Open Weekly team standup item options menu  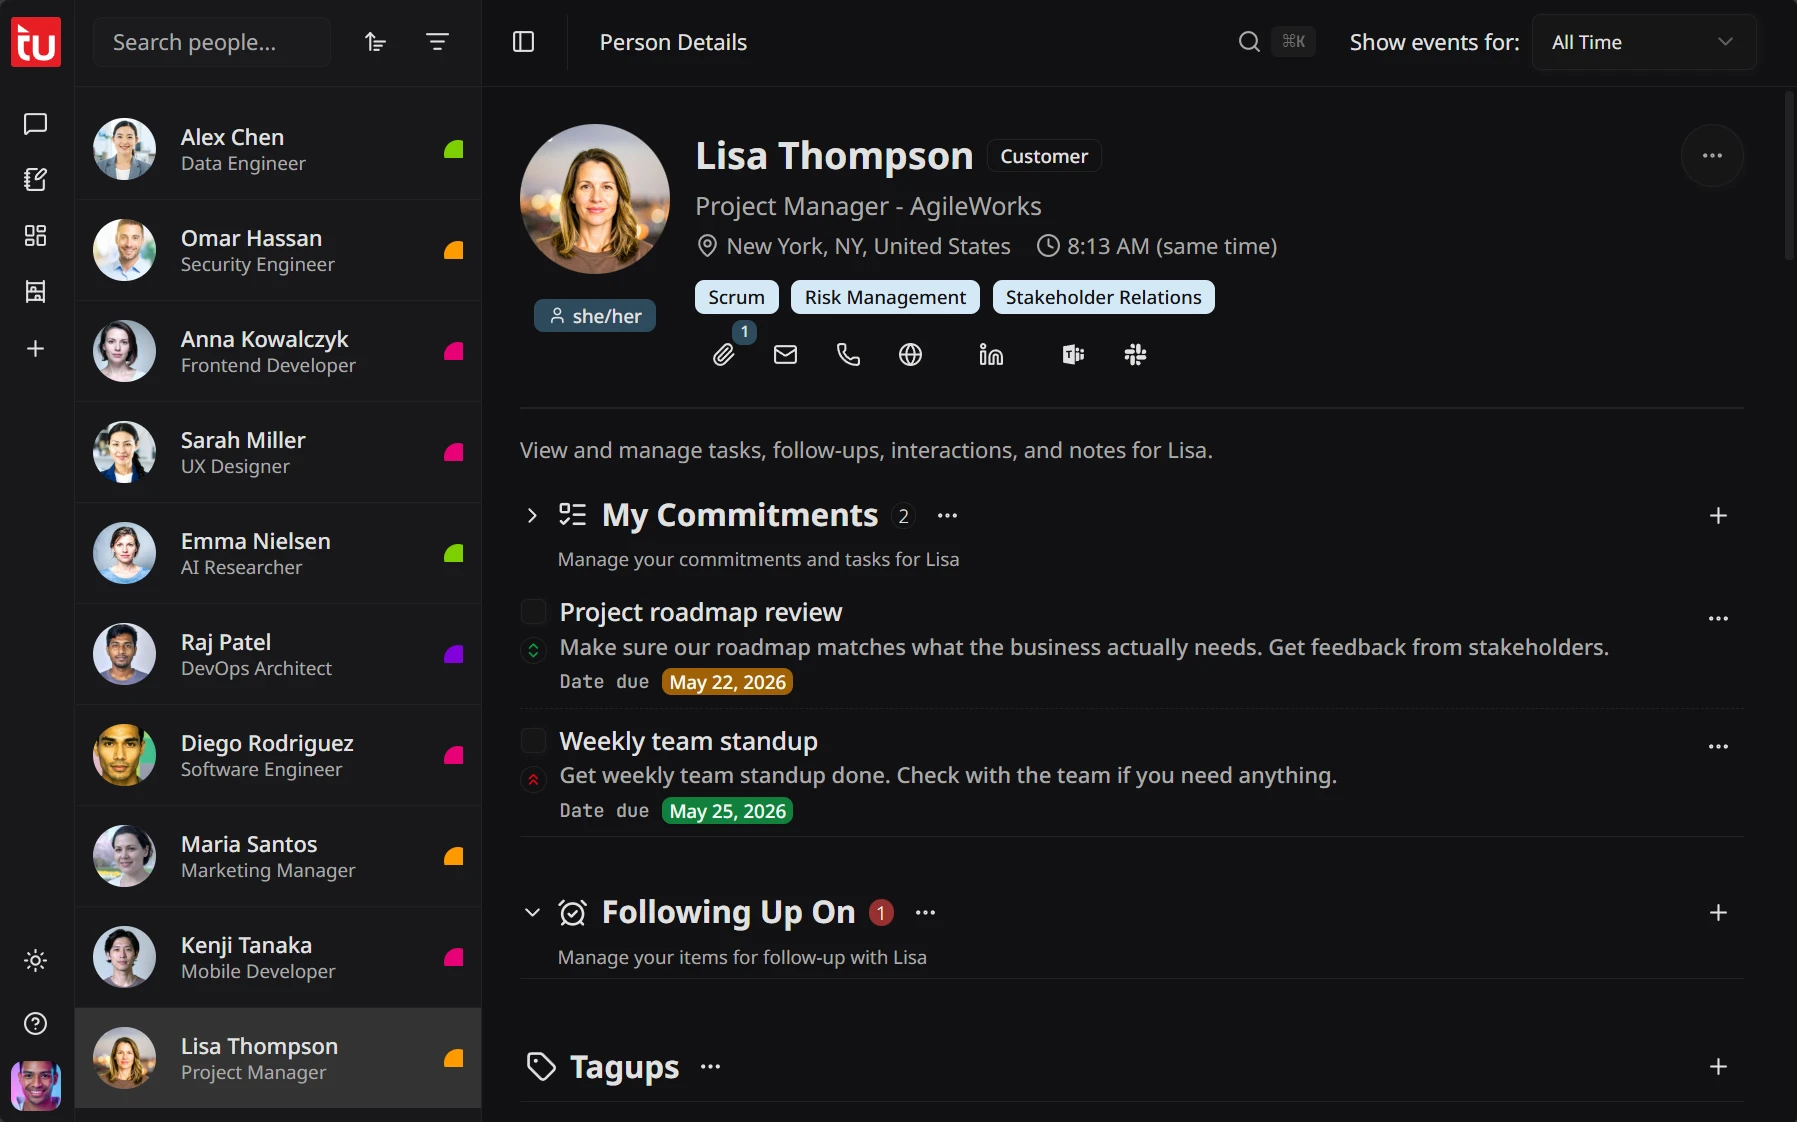click(1718, 746)
